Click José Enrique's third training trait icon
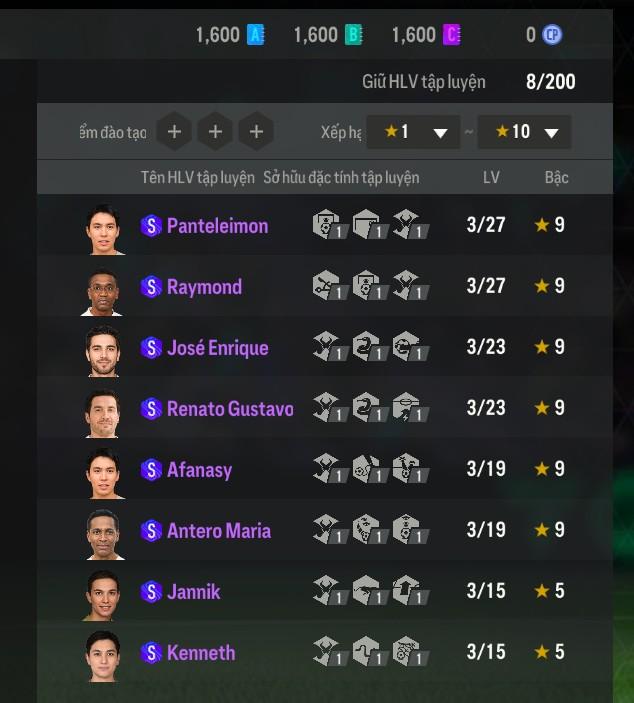 point(410,346)
